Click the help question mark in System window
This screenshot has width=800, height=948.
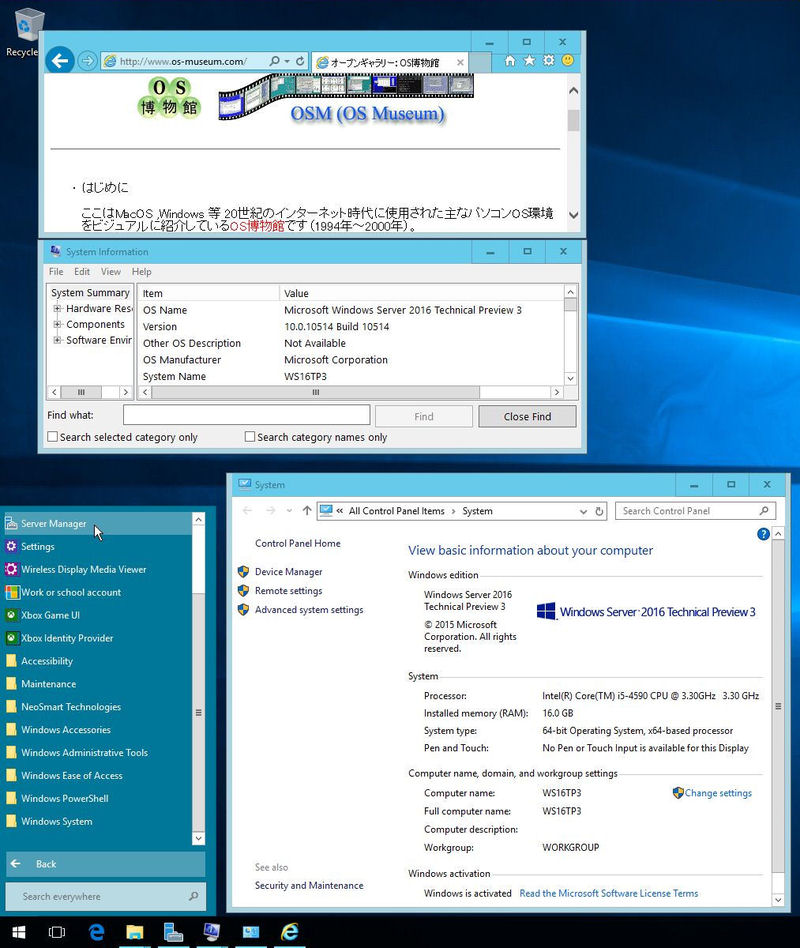[x=763, y=534]
